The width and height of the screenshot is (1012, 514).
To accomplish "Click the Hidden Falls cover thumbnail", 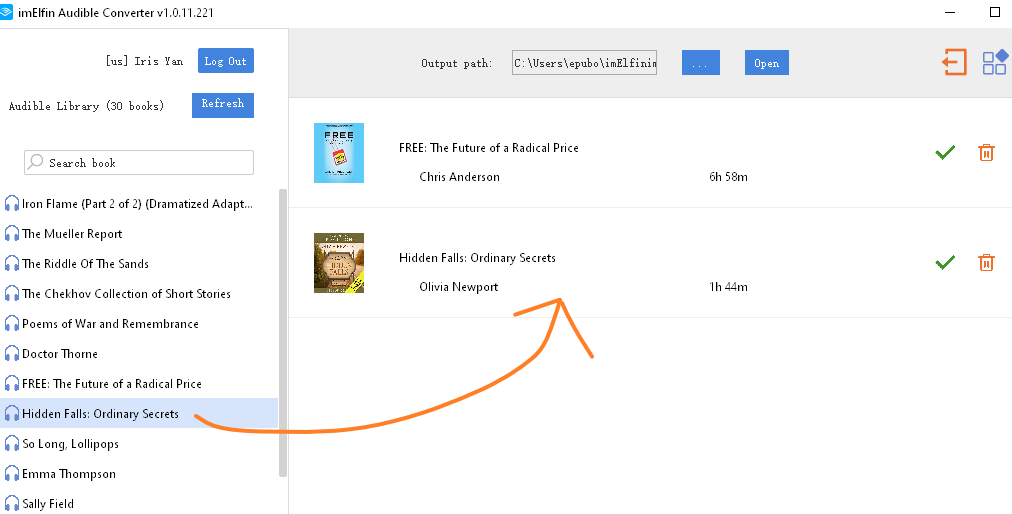I will pyautogui.click(x=339, y=263).
